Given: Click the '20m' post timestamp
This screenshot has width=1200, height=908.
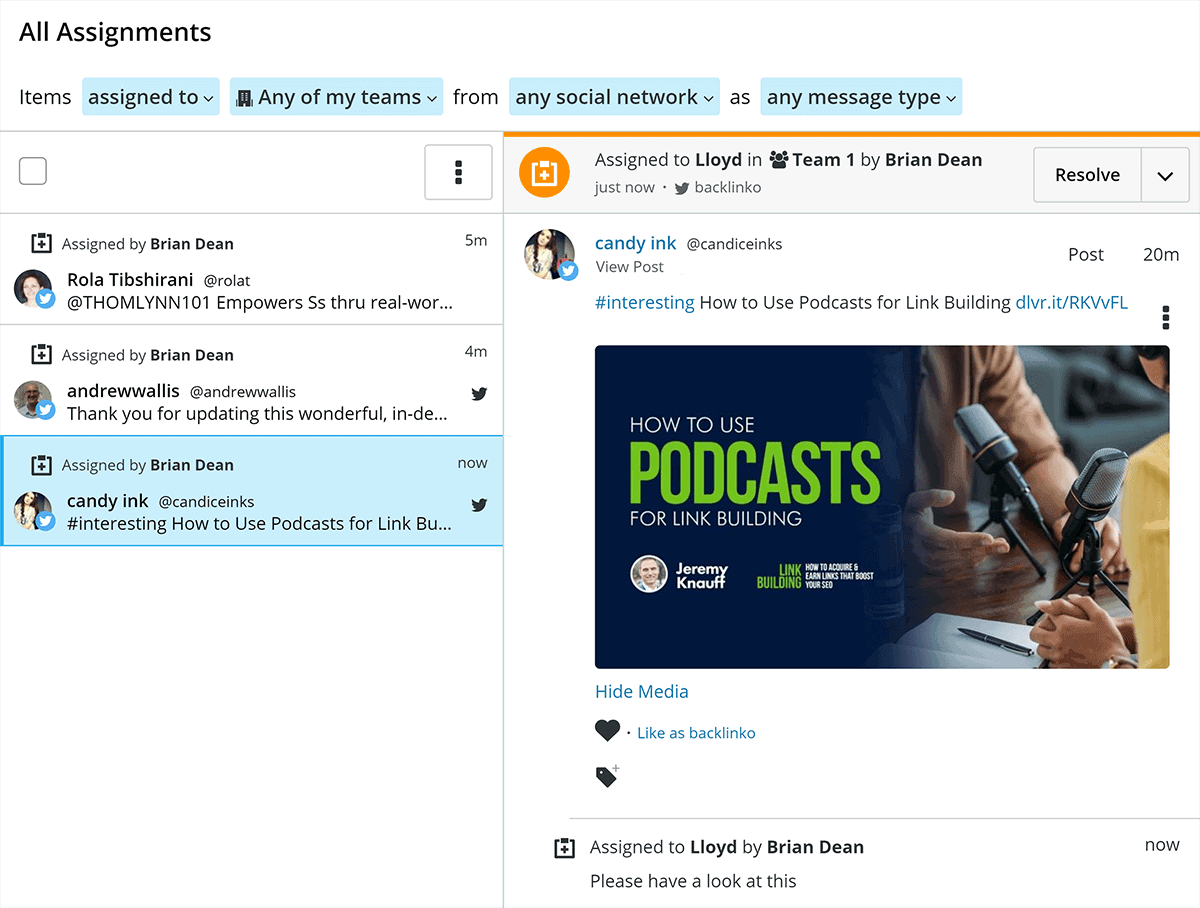Looking at the screenshot, I should pyautogui.click(x=1161, y=255).
